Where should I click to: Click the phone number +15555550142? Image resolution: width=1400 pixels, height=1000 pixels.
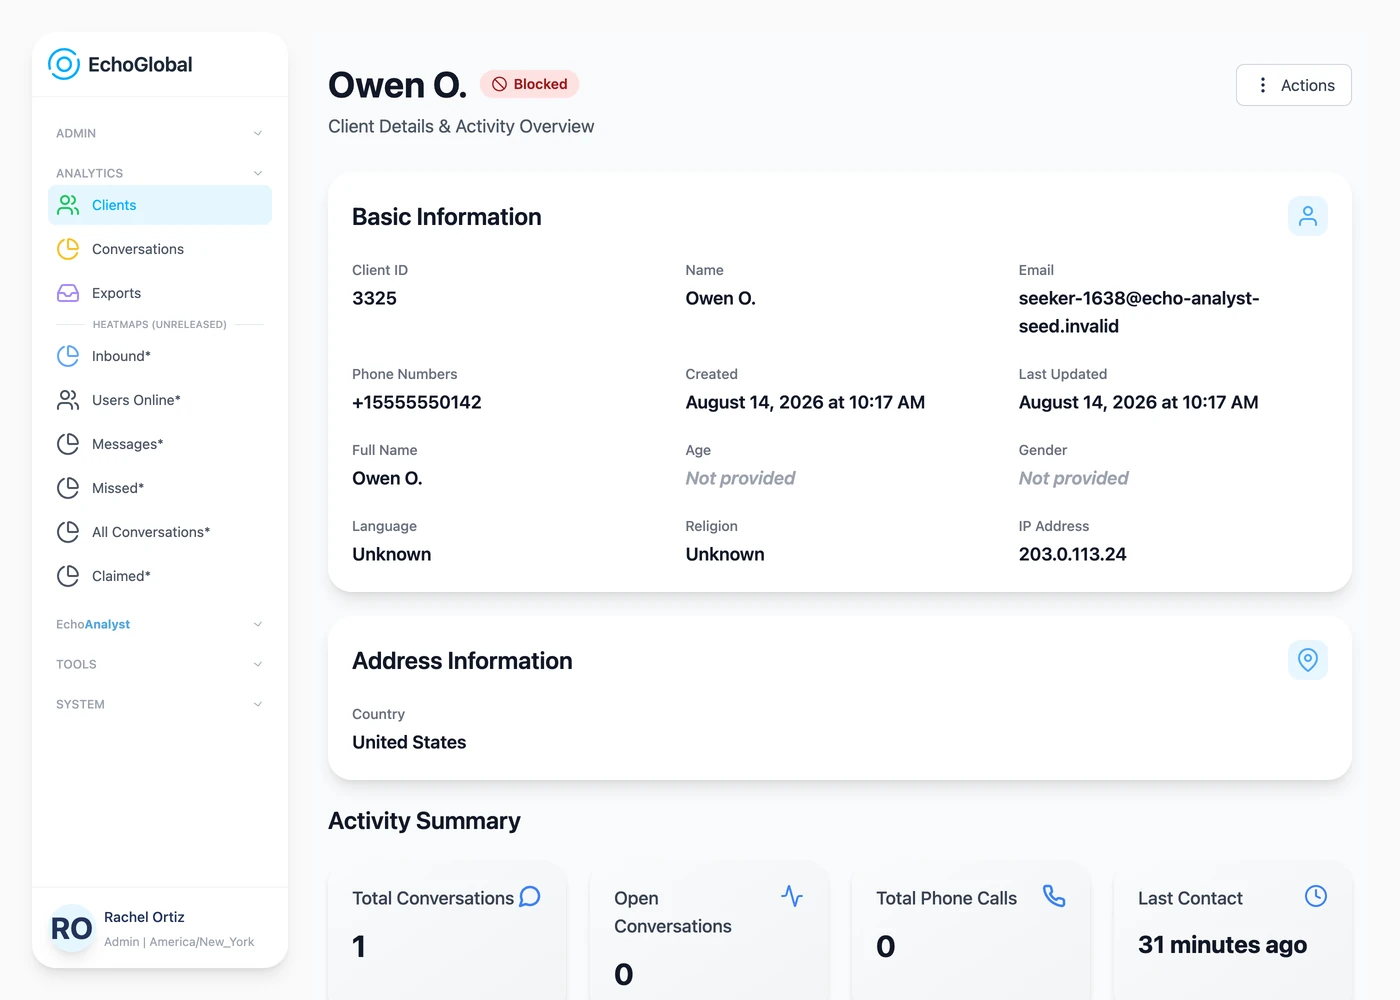coord(417,402)
